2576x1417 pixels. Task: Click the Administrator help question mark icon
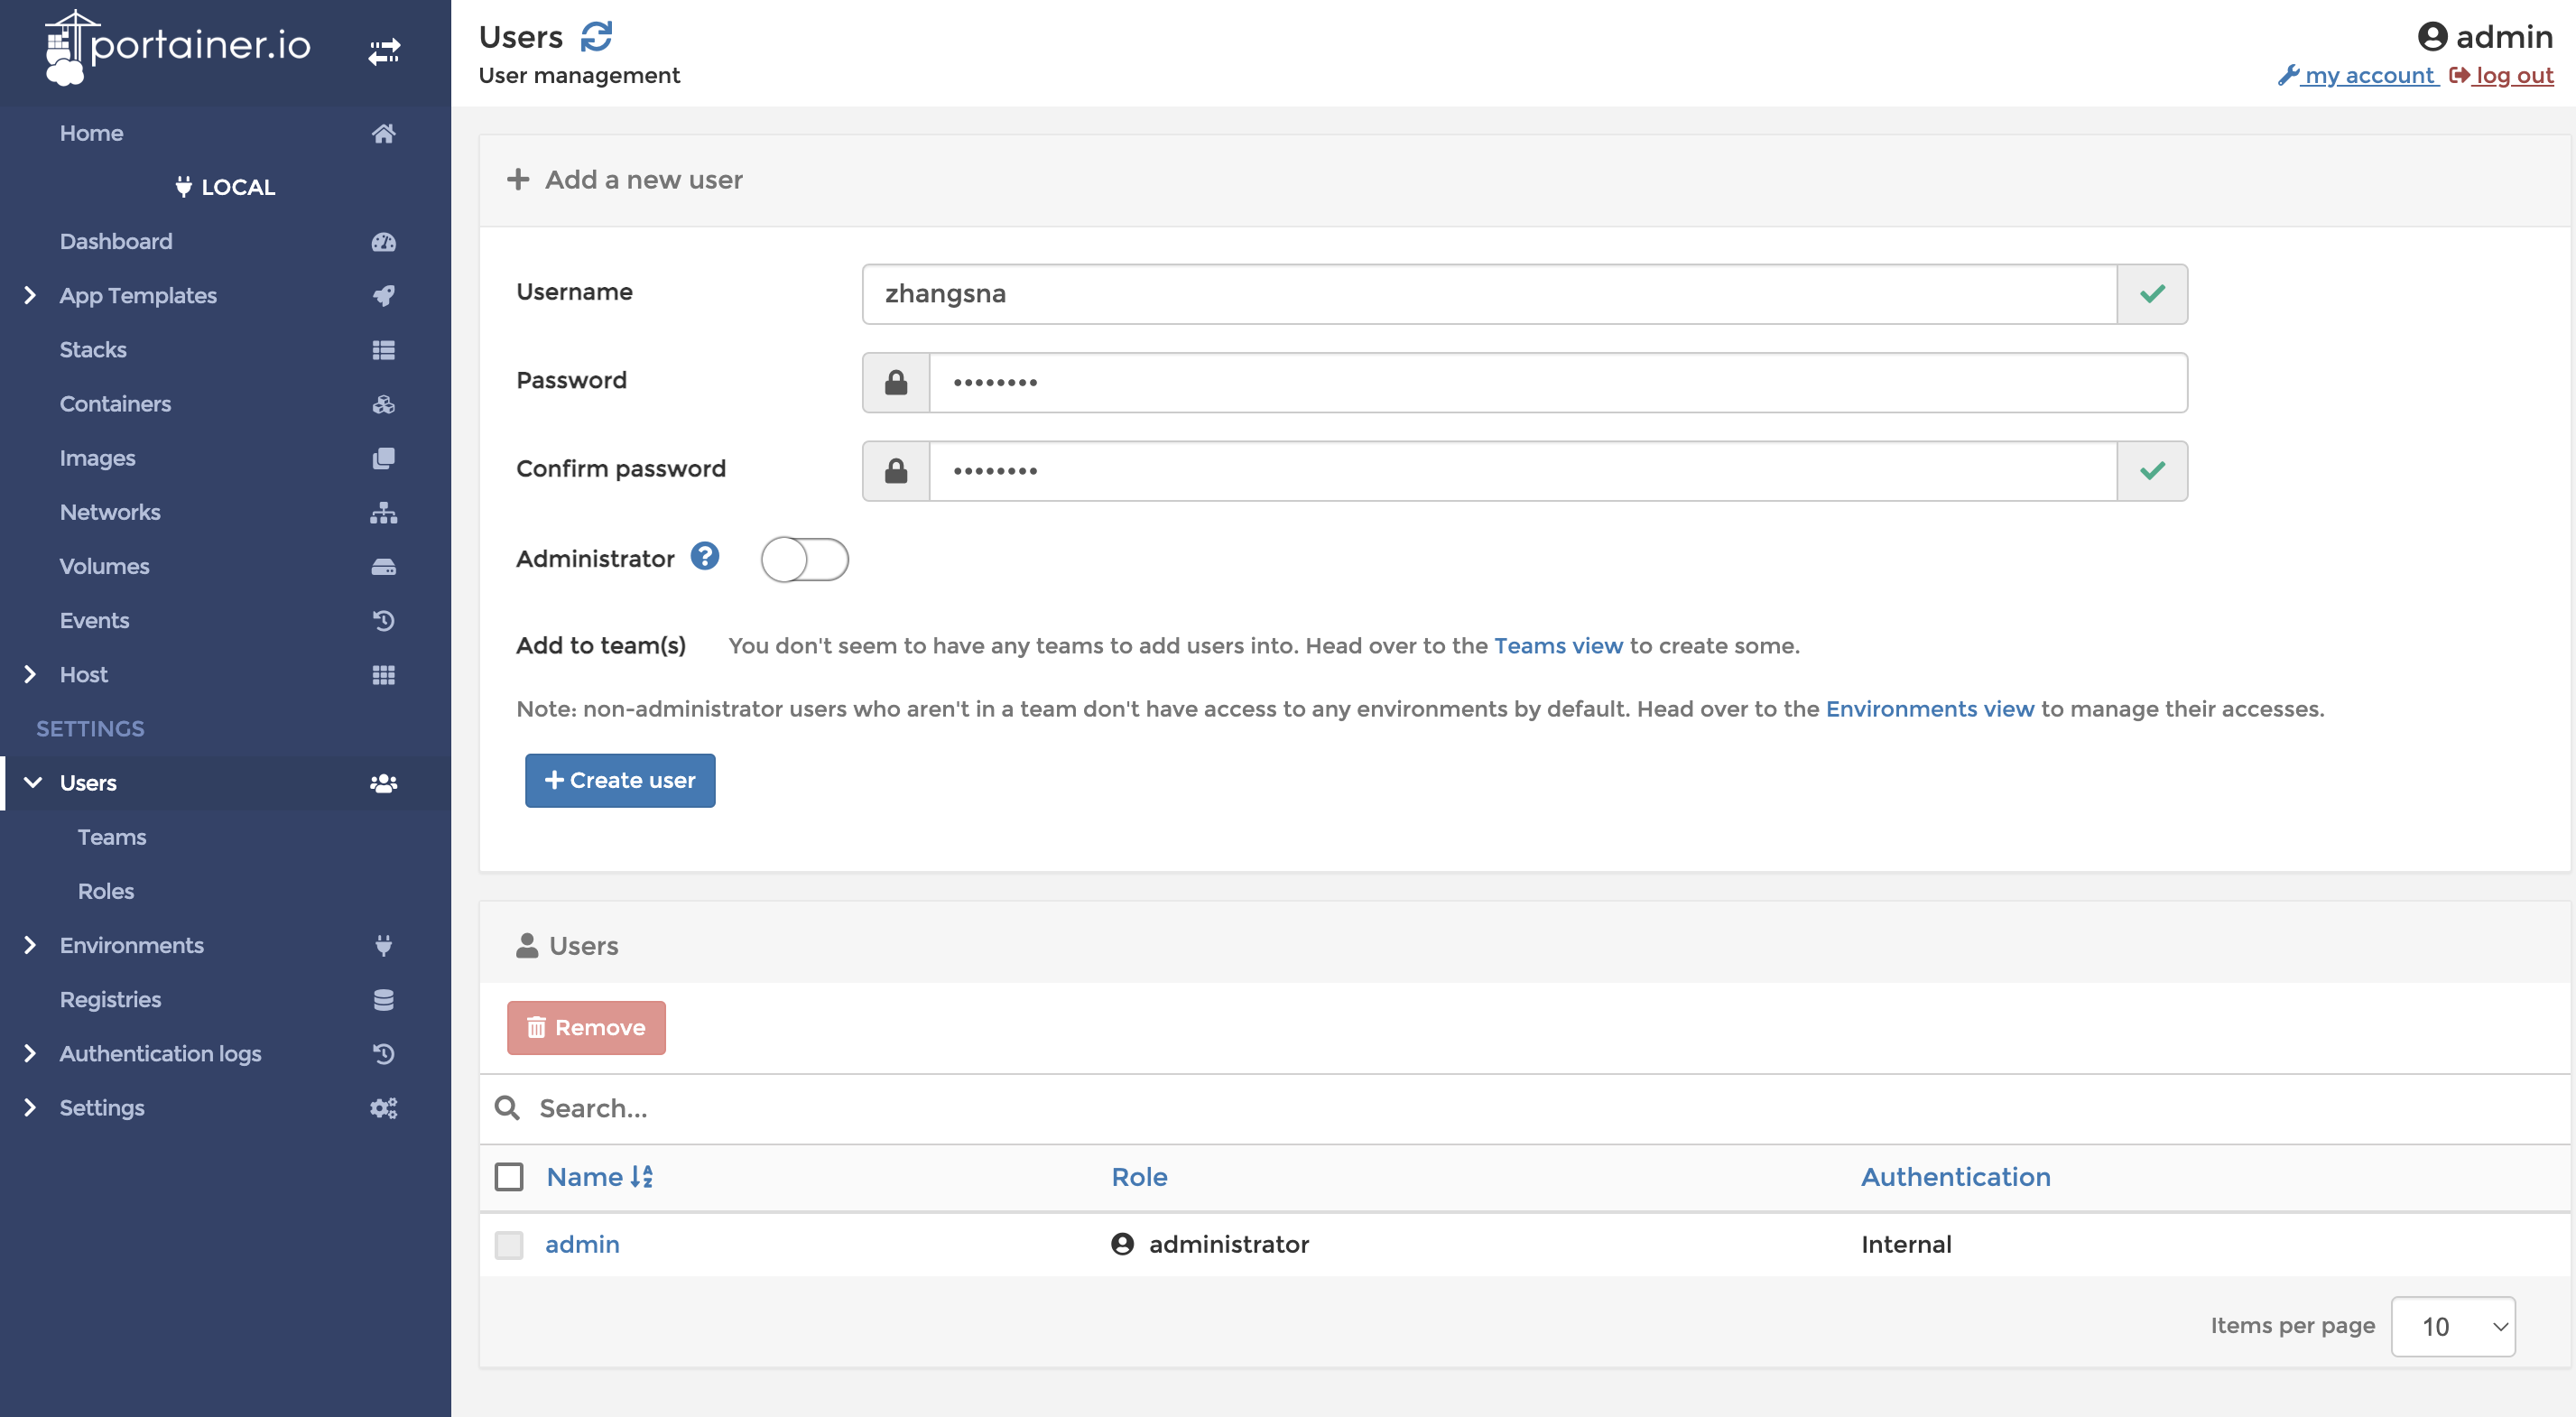(705, 556)
